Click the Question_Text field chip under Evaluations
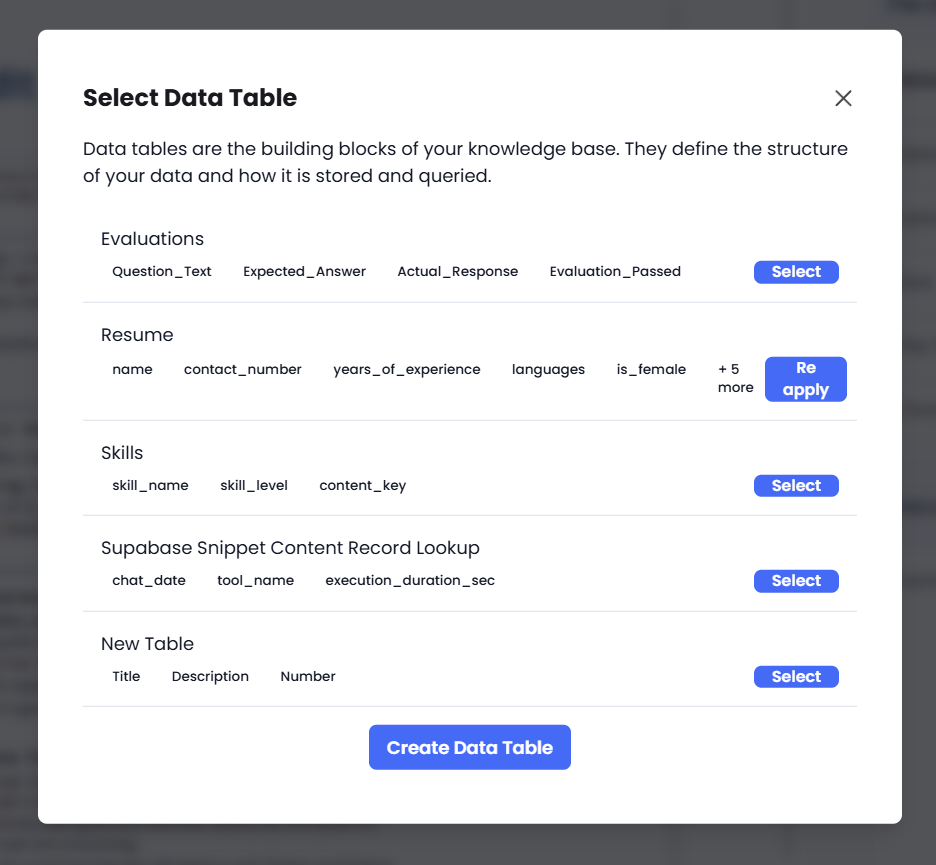Viewport: 936px width, 865px height. coord(161,271)
